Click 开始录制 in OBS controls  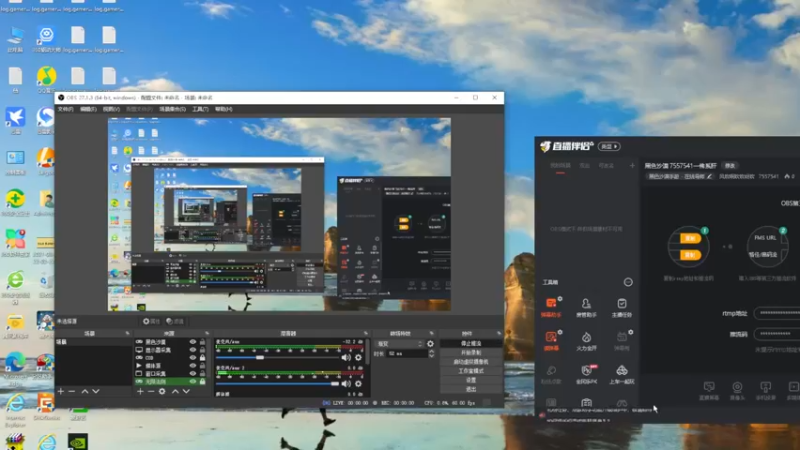pyautogui.click(x=470, y=353)
